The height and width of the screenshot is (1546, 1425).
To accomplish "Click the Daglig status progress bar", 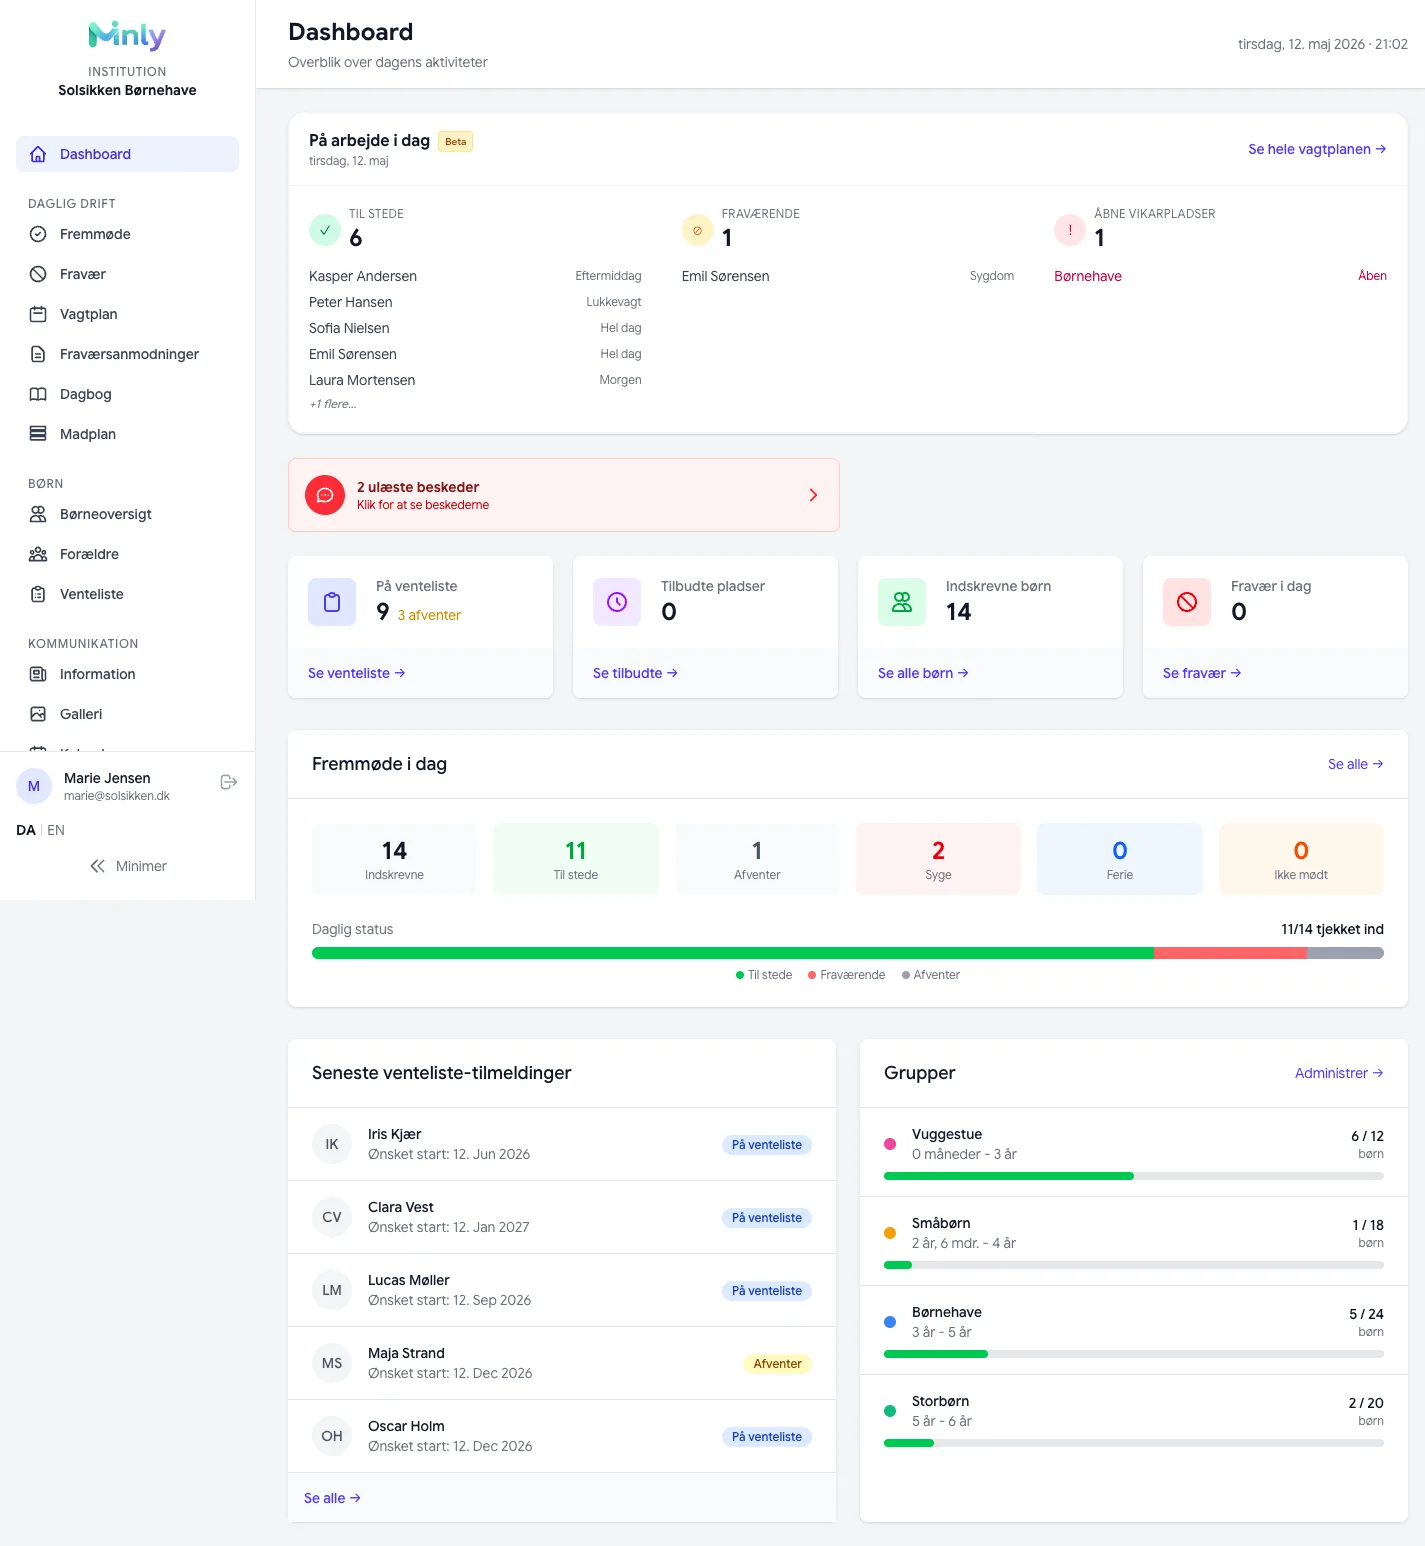I will click(x=848, y=953).
